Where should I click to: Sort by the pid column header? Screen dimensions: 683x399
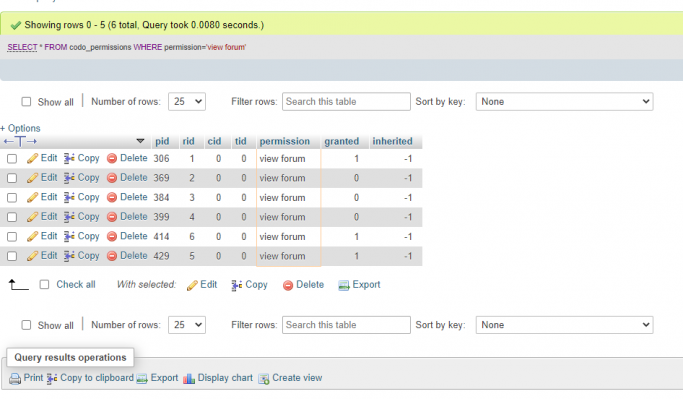click(x=162, y=141)
